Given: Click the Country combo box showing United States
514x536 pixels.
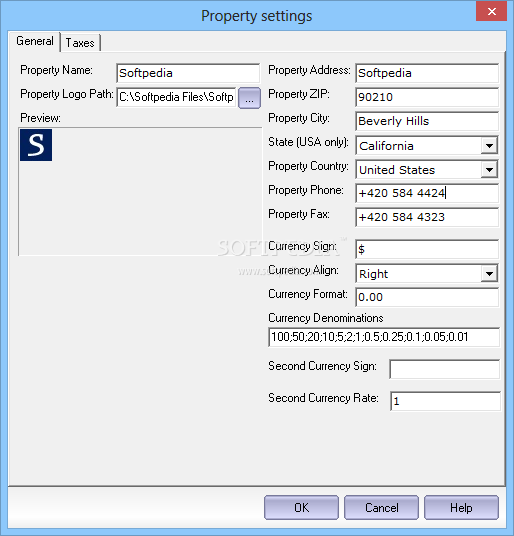Looking at the screenshot, I should 427,170.
